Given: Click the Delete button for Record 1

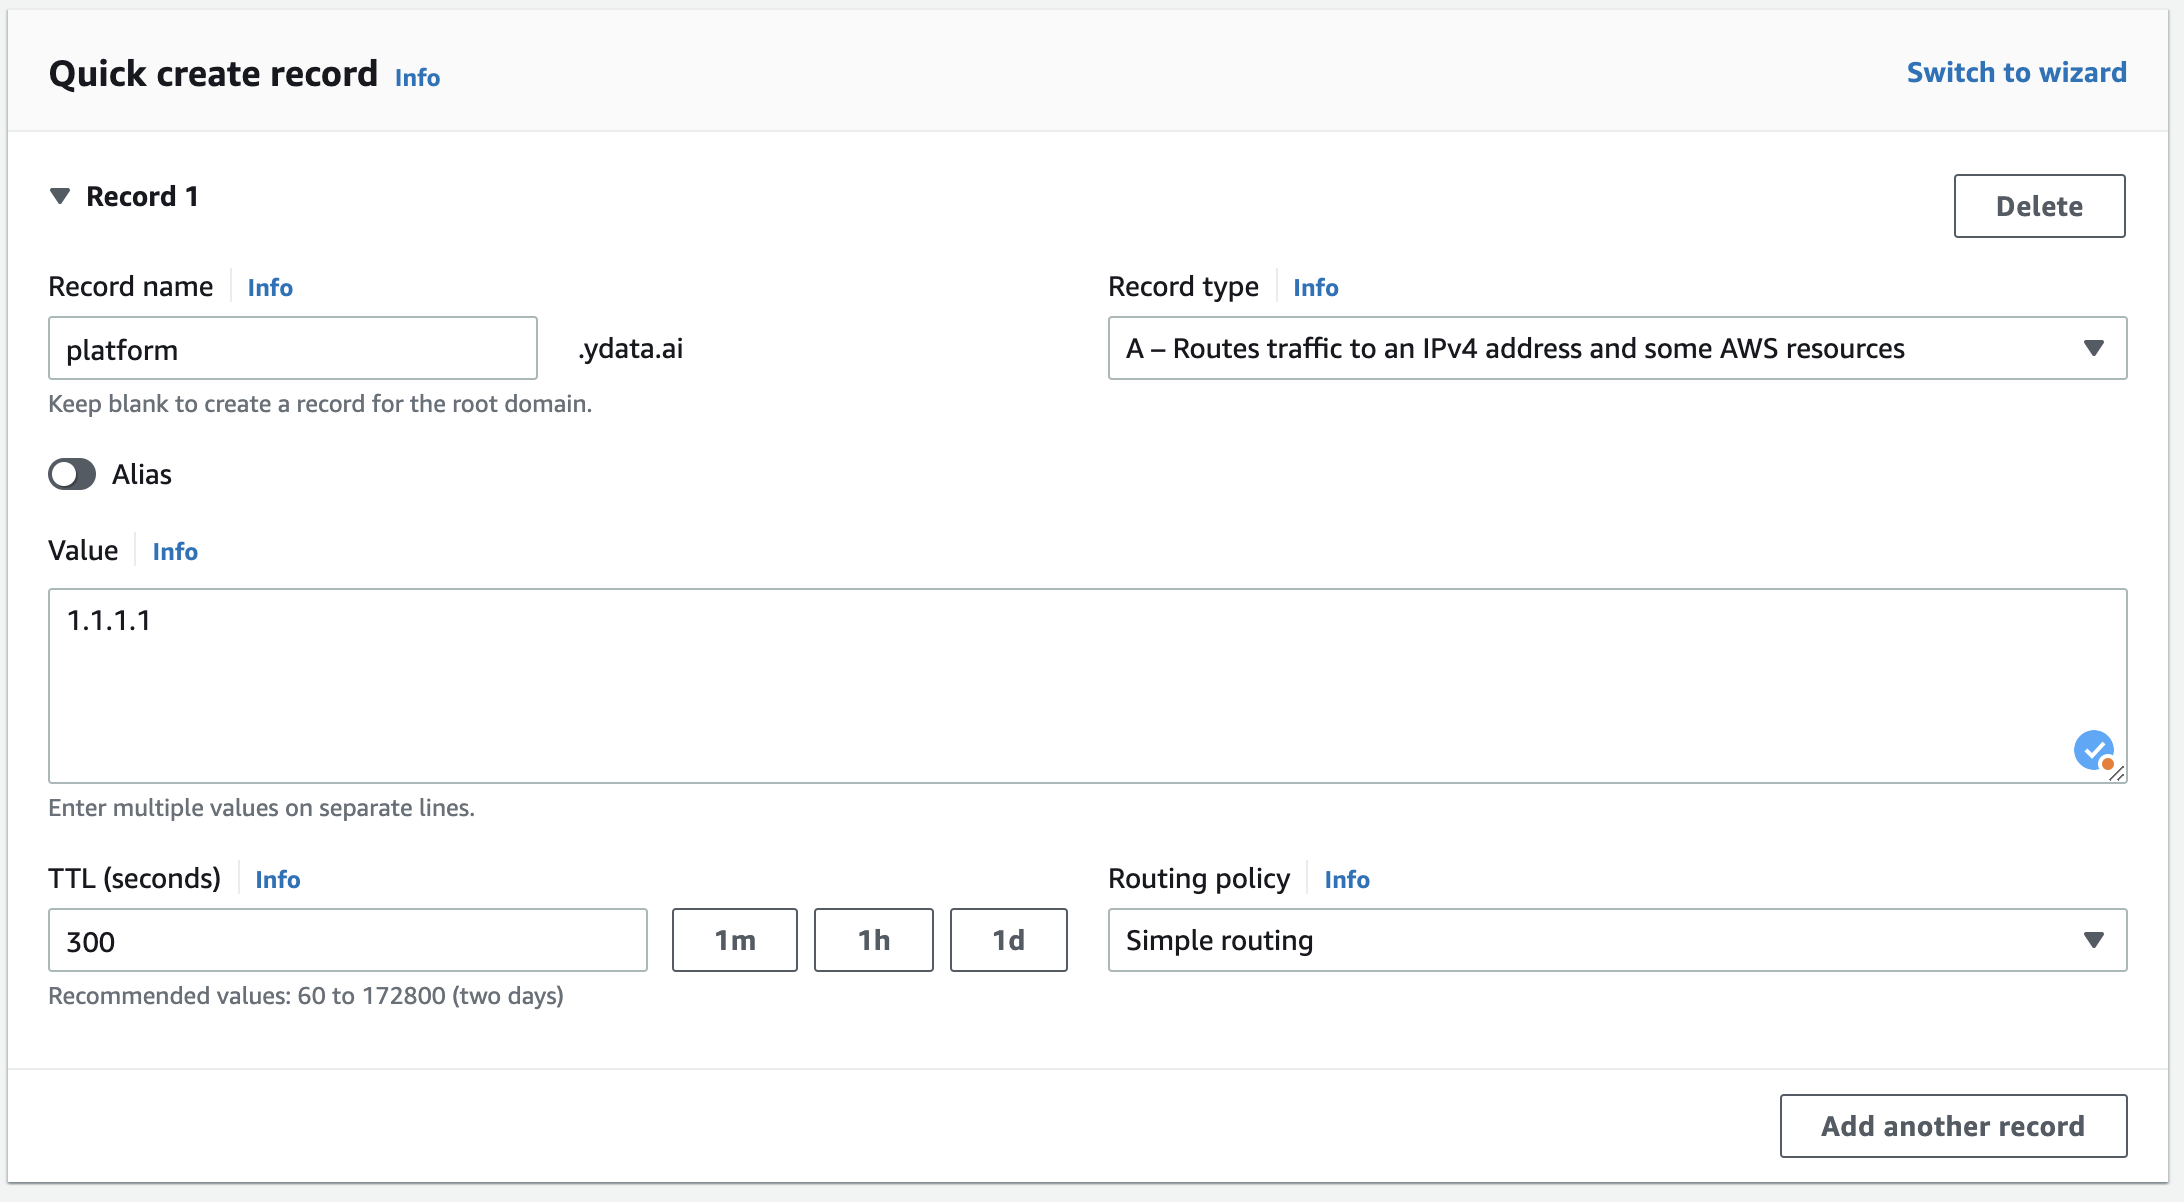Looking at the screenshot, I should pyautogui.click(x=2039, y=206).
